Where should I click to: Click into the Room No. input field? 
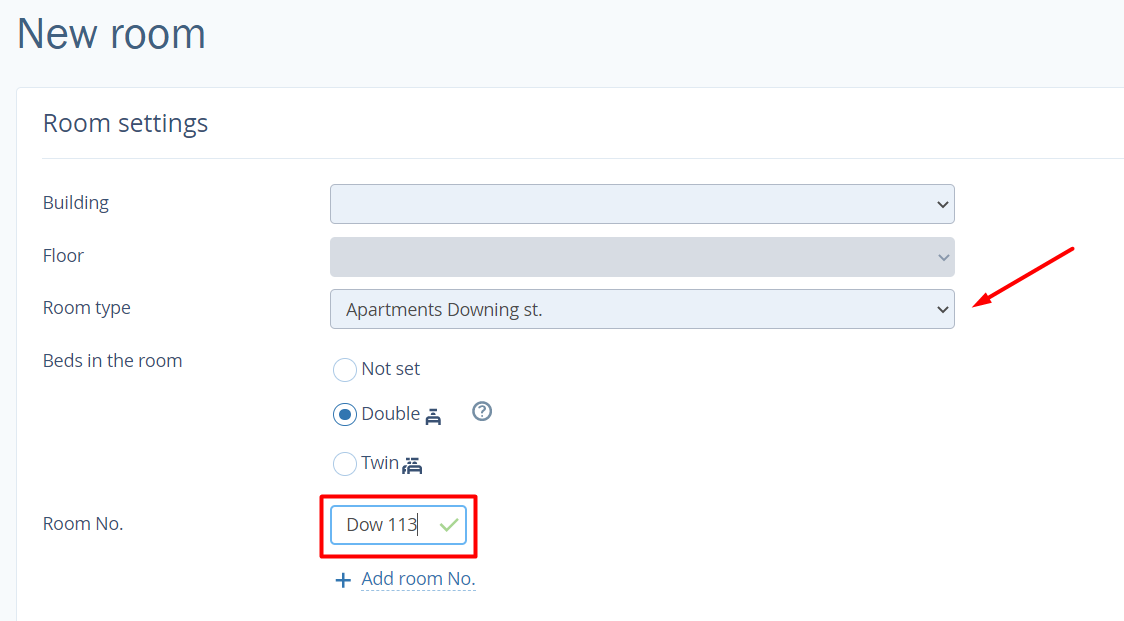[x=399, y=525]
